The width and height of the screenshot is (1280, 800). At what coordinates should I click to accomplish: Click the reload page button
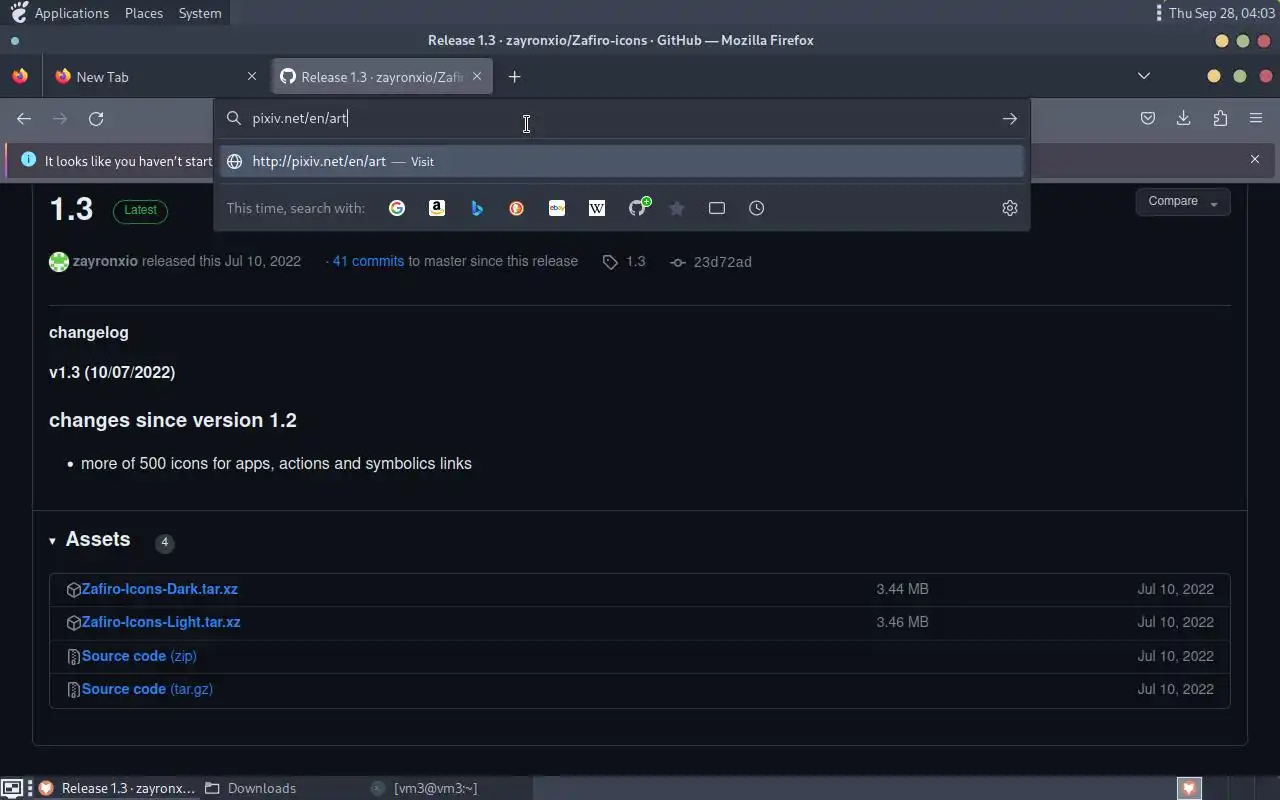(x=96, y=119)
